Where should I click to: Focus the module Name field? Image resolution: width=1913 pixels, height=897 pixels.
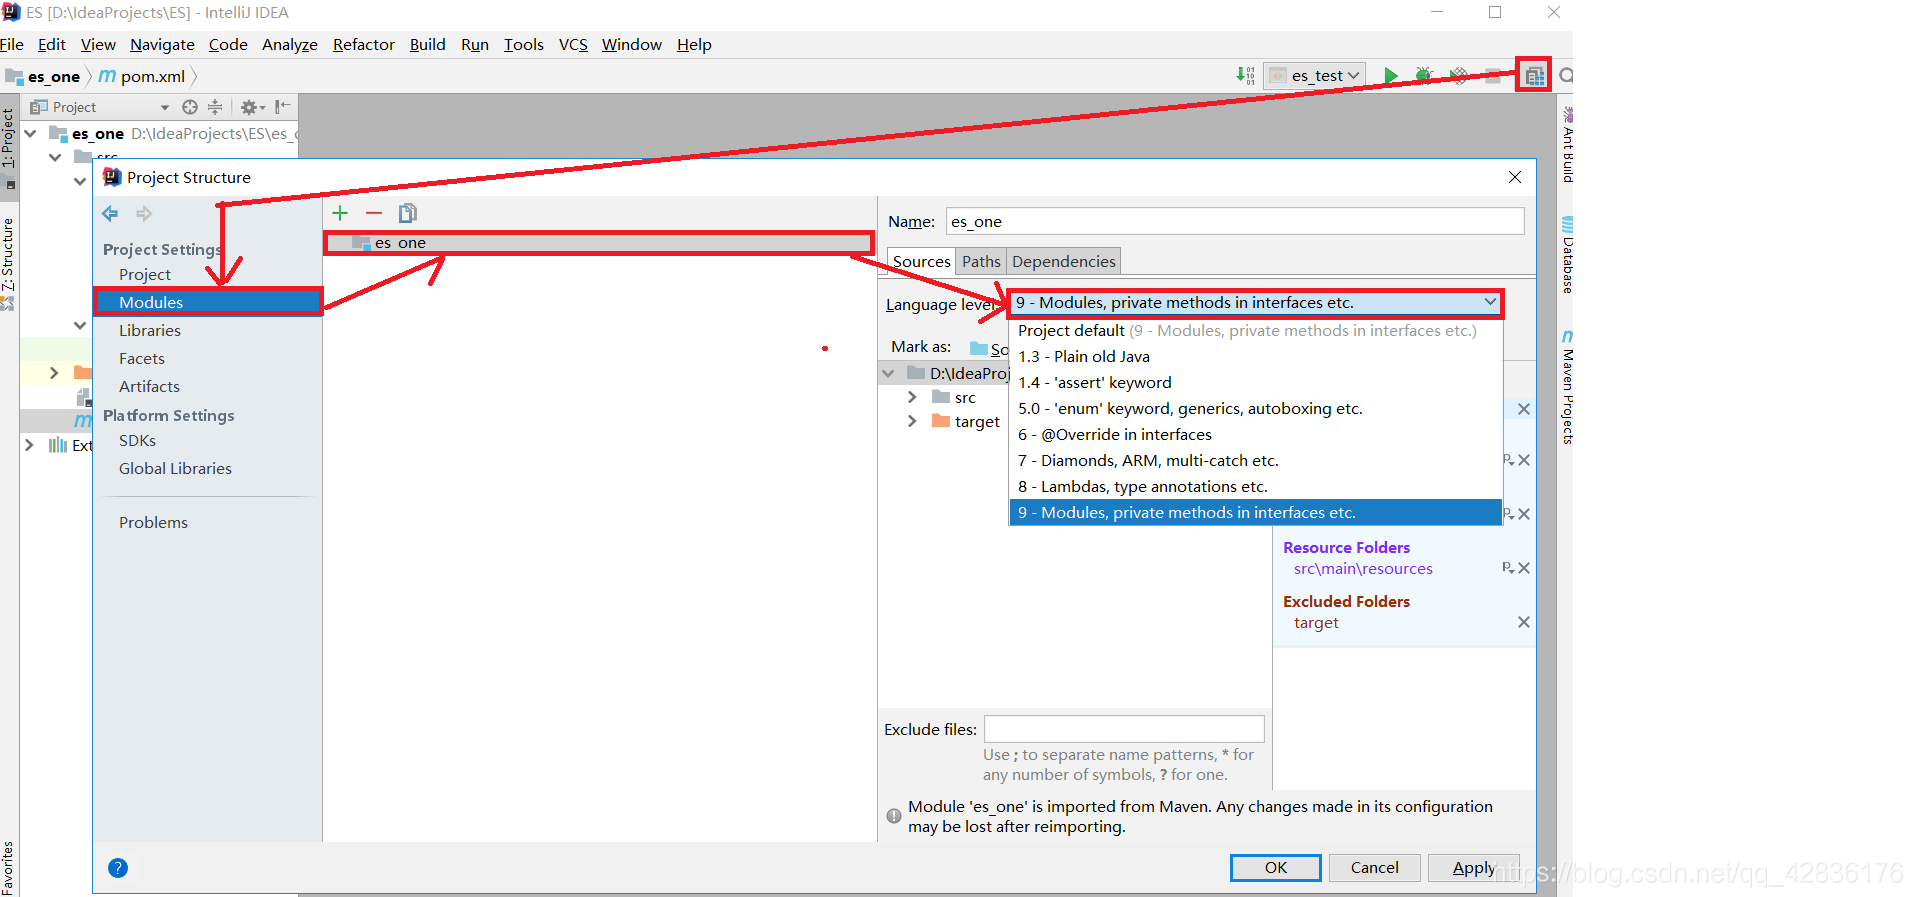click(x=1235, y=221)
